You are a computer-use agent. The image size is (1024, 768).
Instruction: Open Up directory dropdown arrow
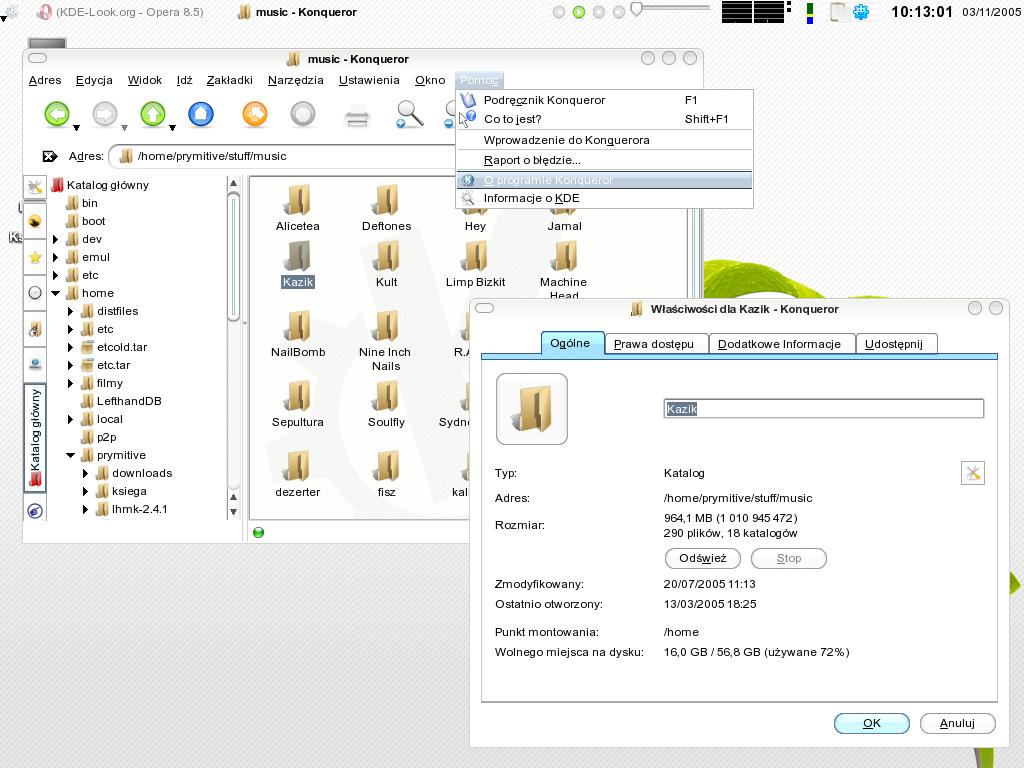172,127
